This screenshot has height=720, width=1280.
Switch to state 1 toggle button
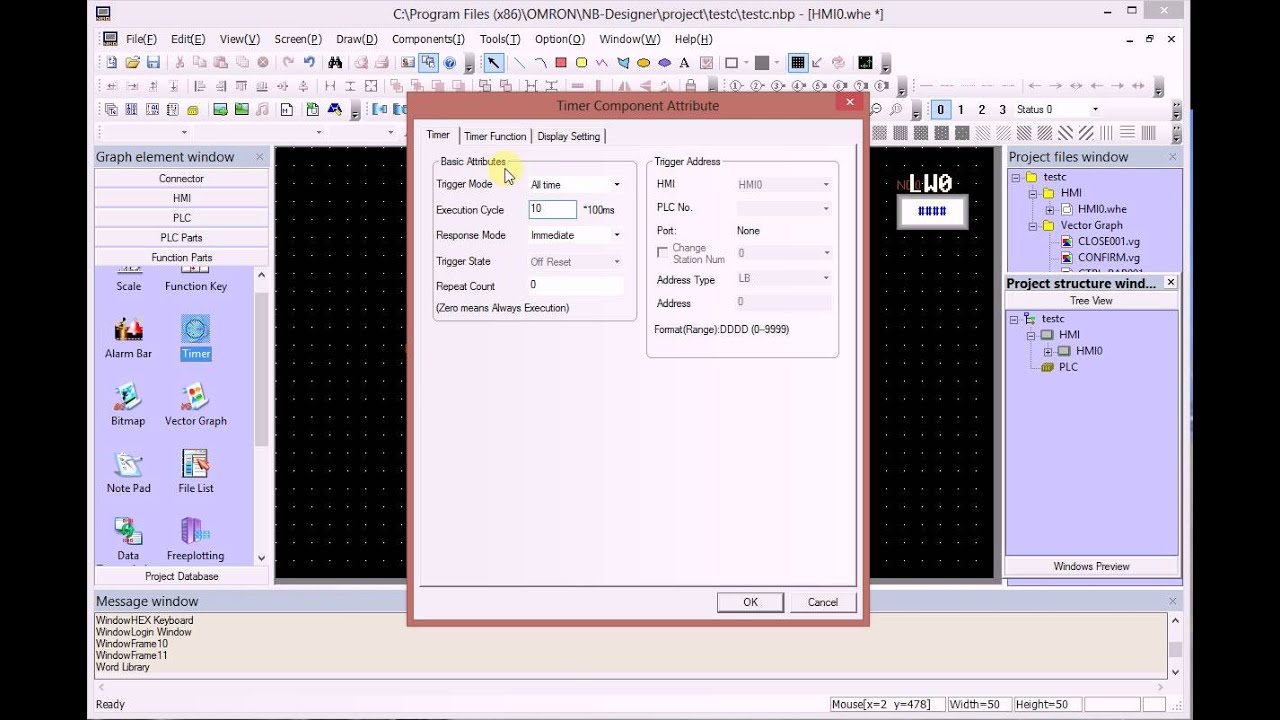[961, 109]
